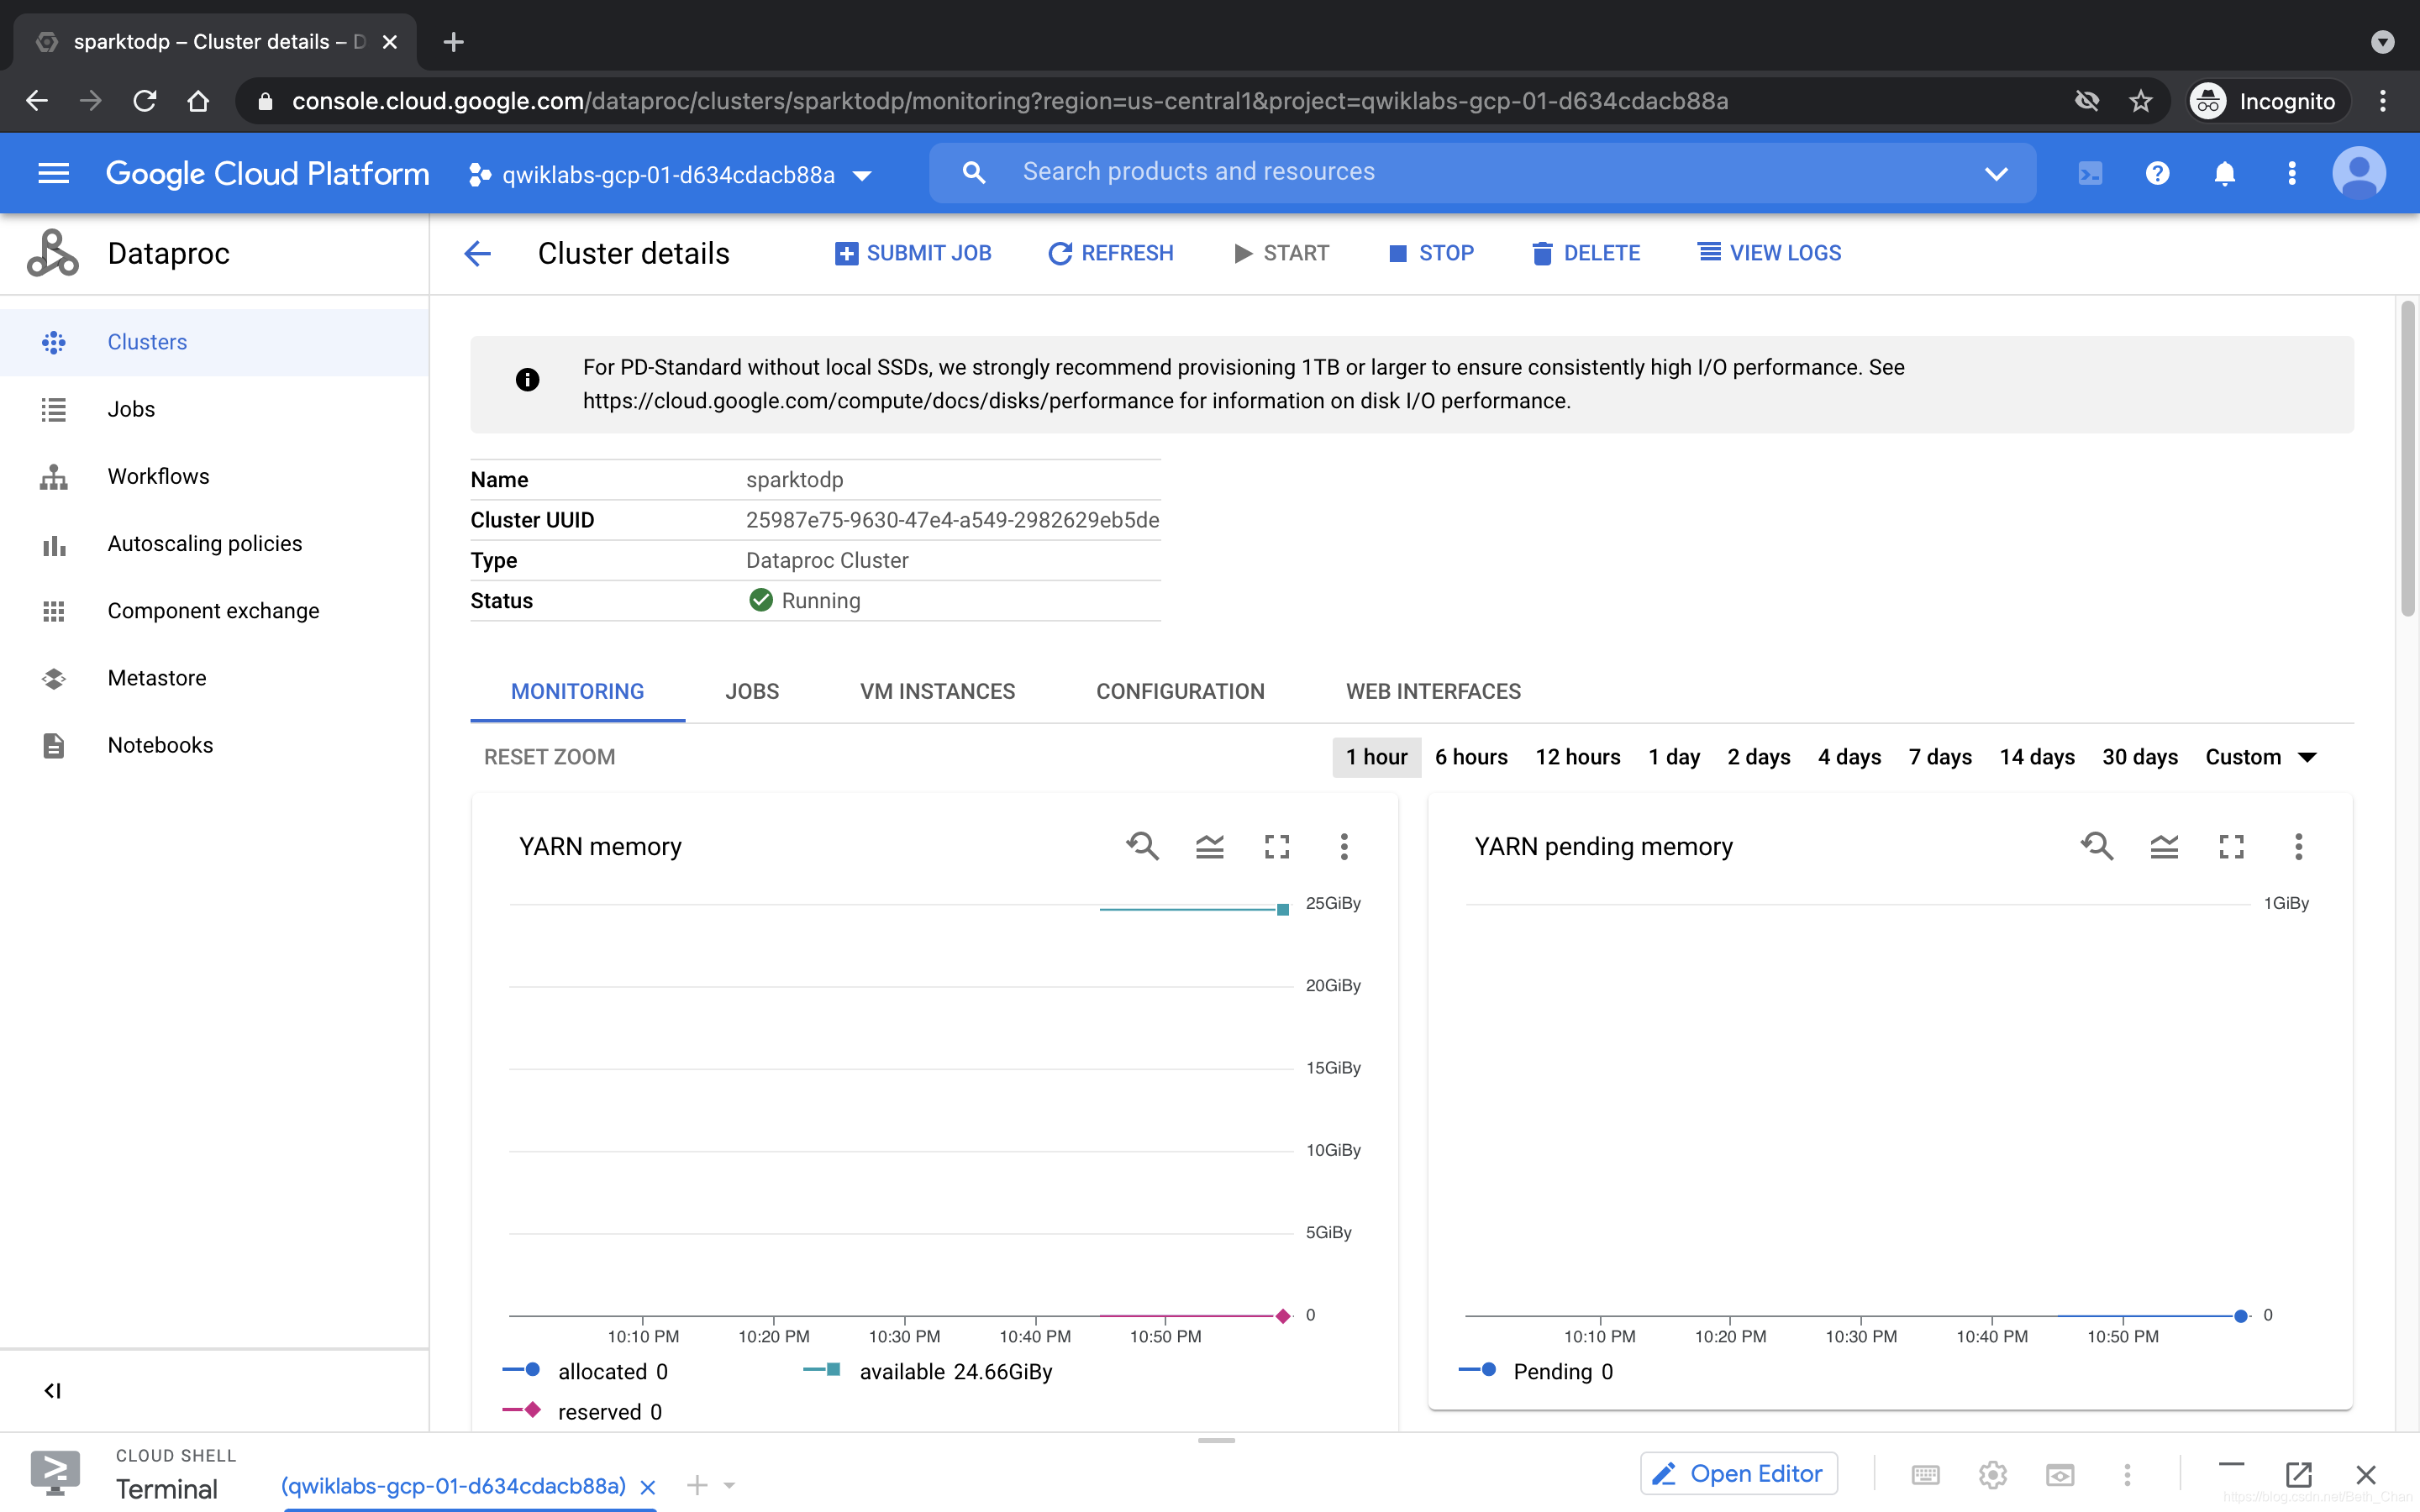Open the user account avatar

pyautogui.click(x=2358, y=174)
